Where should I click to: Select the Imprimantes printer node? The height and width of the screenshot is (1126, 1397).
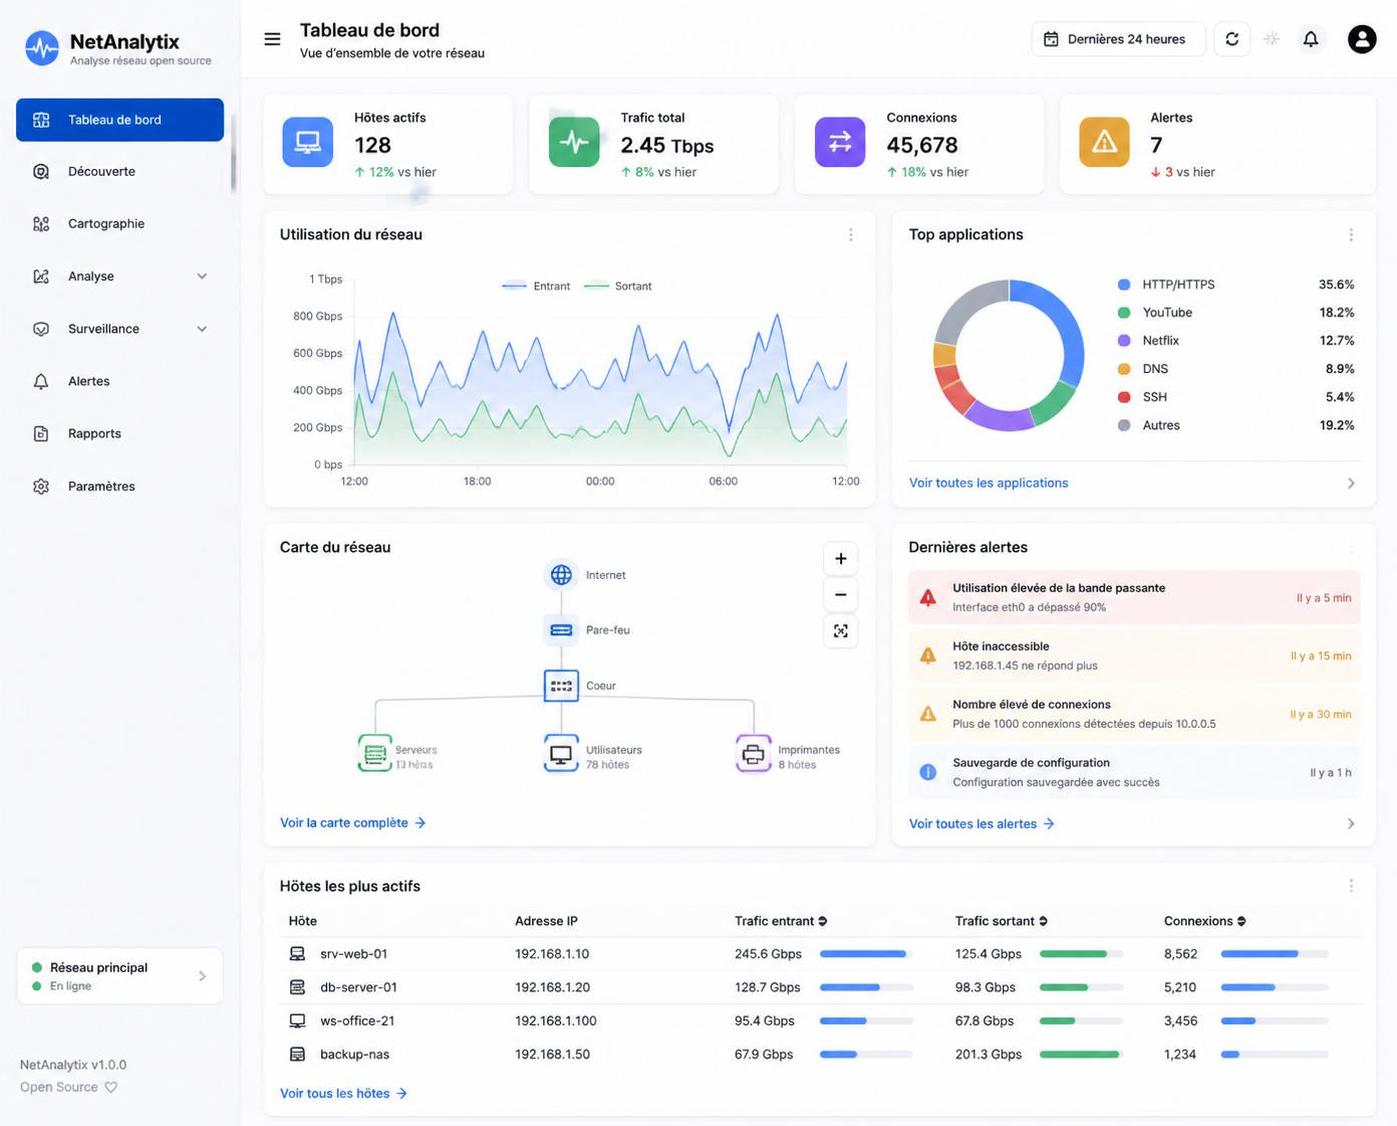click(x=753, y=754)
